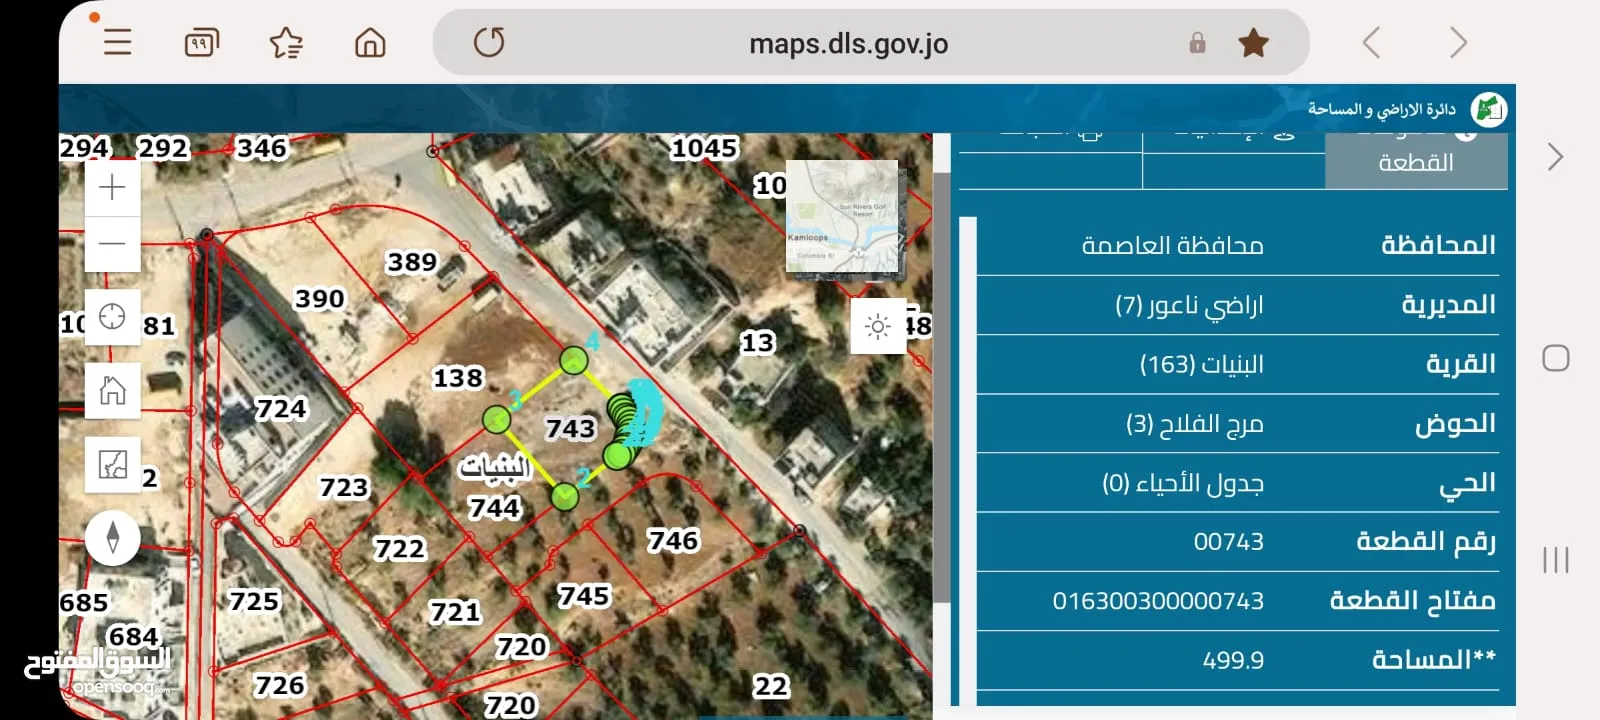
Task: Click parcel label 22 on map
Action: [771, 686]
